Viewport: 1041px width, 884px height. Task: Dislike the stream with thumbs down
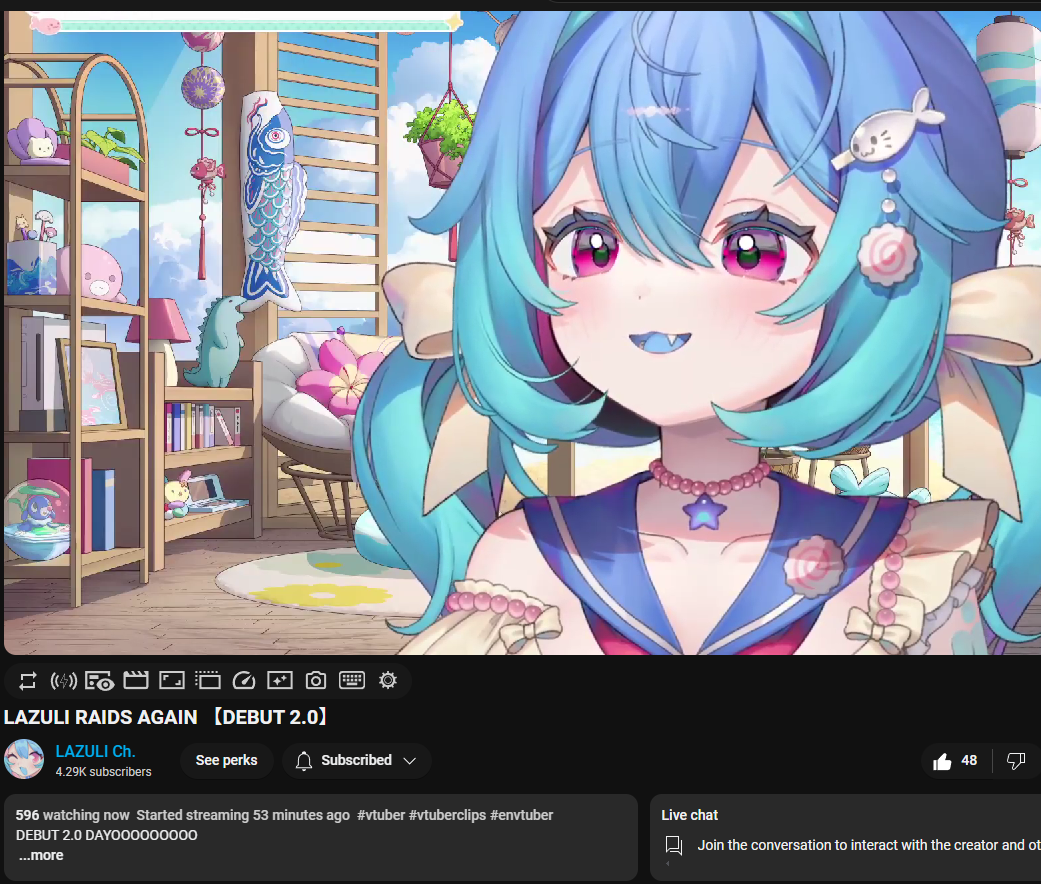1016,761
